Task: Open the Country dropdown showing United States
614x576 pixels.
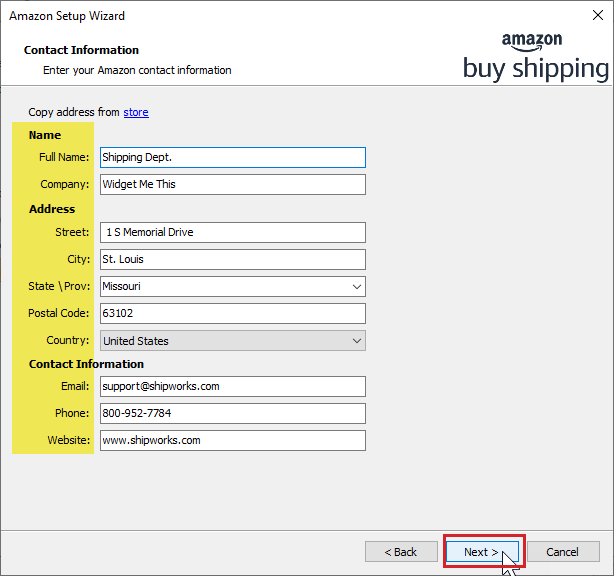Action: [x=233, y=341]
